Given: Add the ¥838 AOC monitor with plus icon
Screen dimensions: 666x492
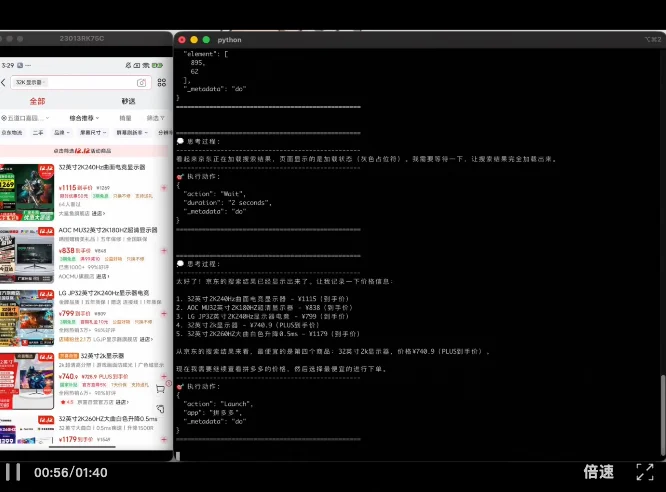Looking at the screenshot, I should 164,251.
